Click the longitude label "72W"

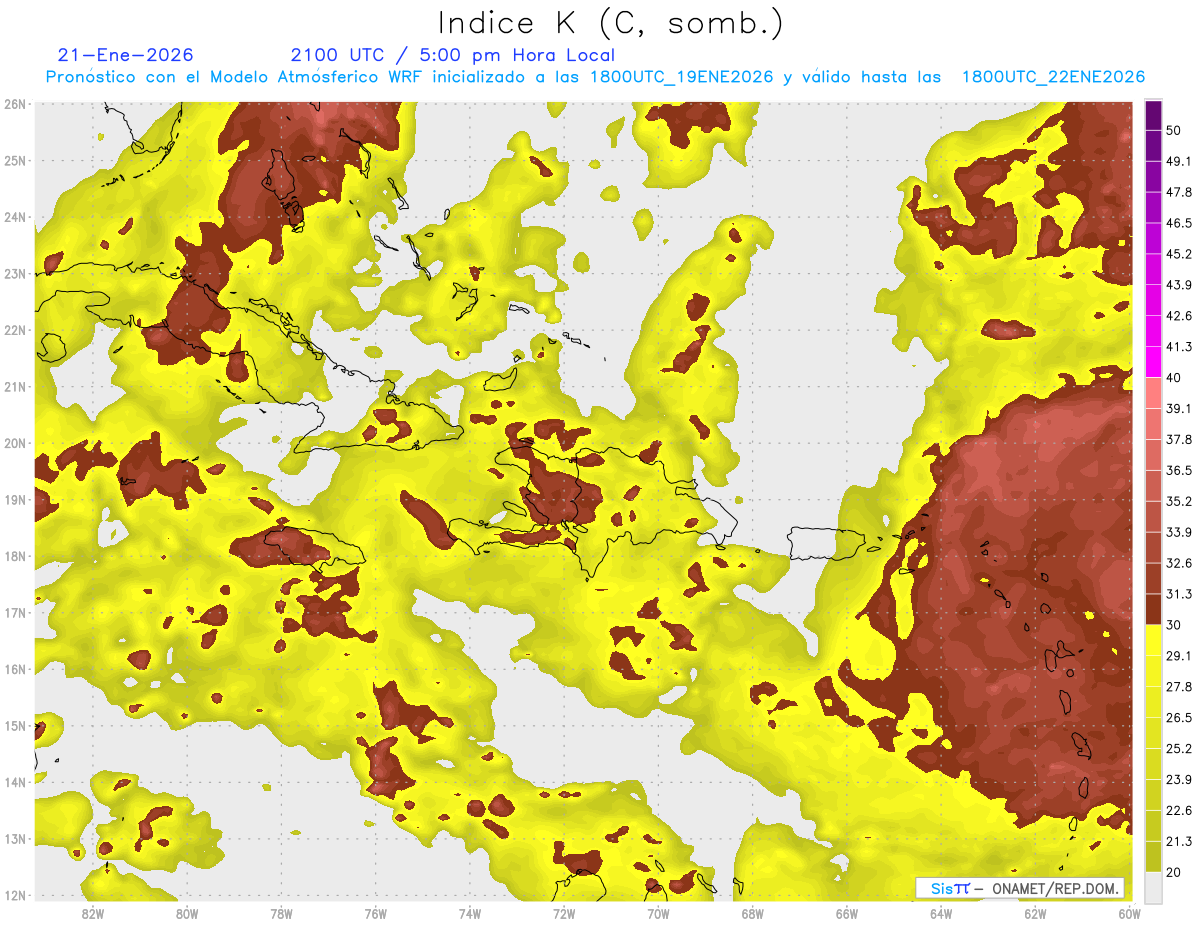[564, 913]
